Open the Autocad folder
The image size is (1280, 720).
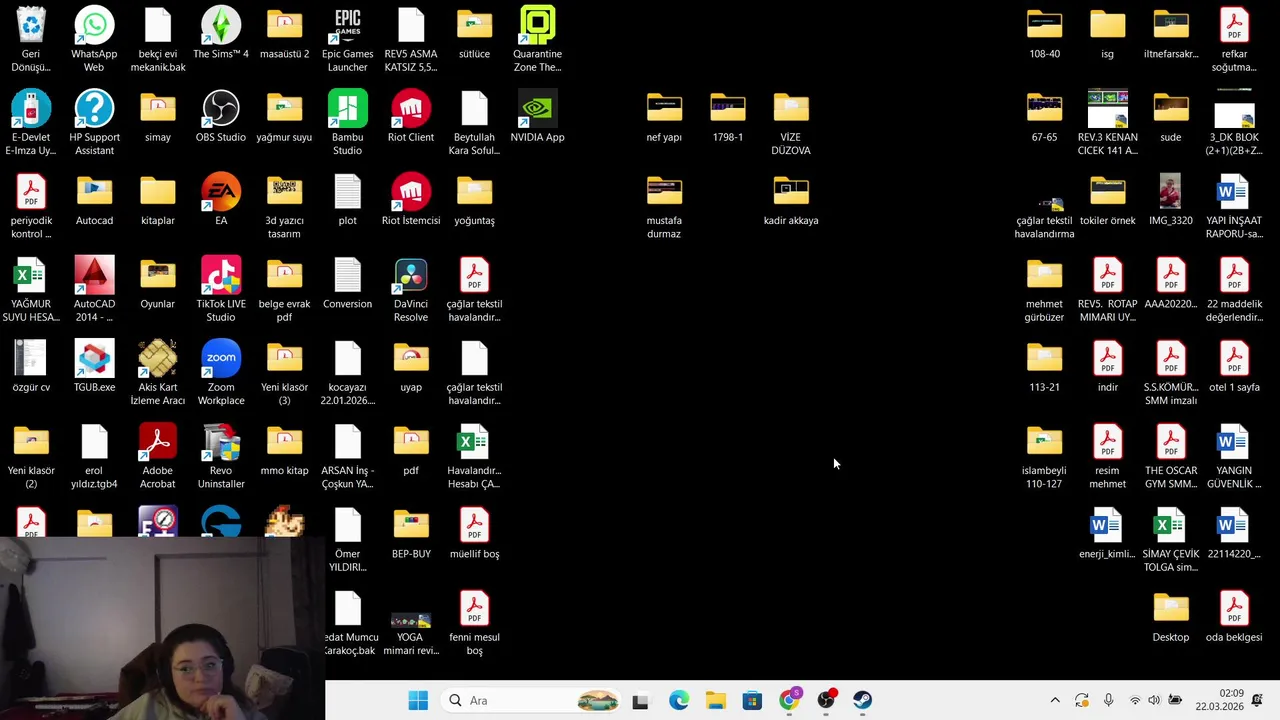(94, 191)
